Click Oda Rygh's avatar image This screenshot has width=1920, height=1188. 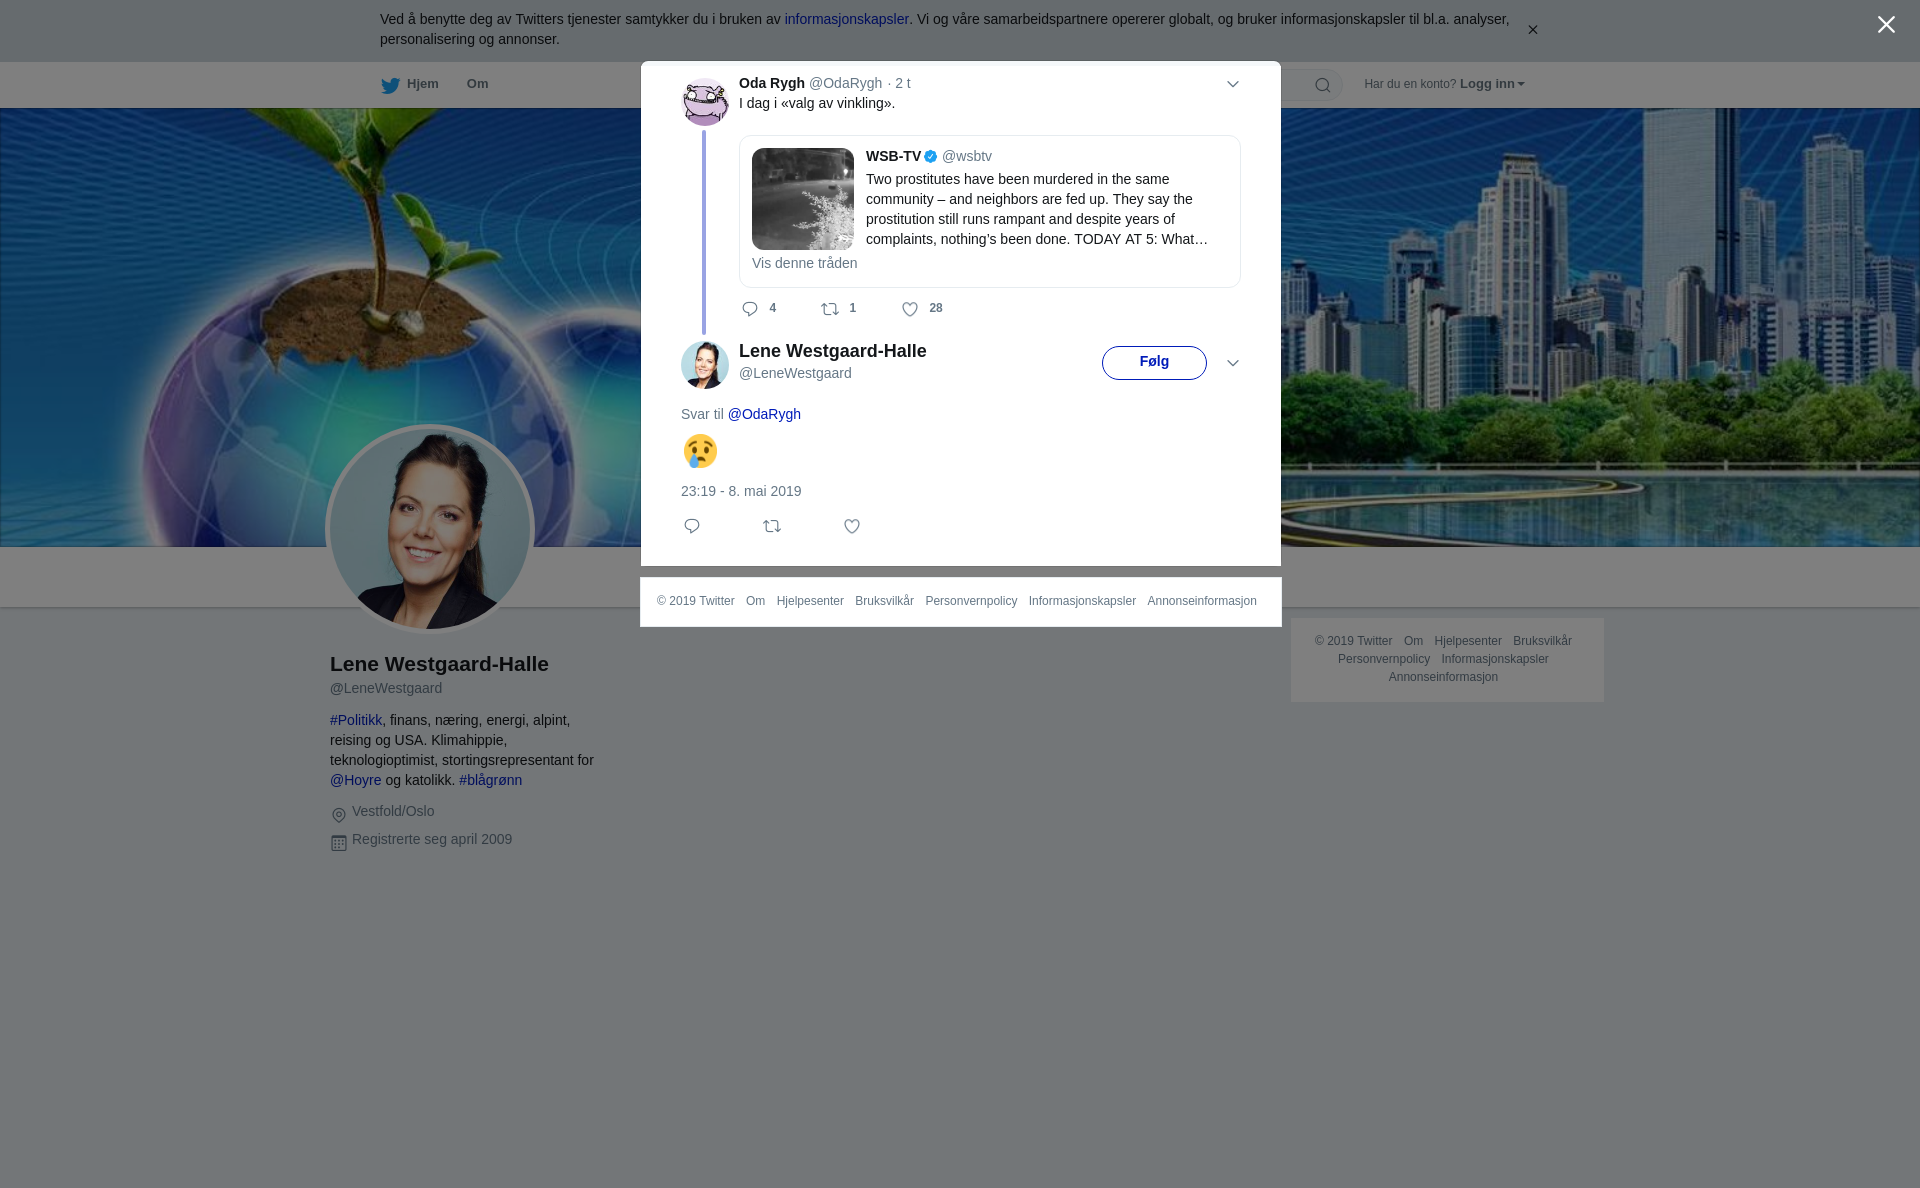[x=705, y=101]
